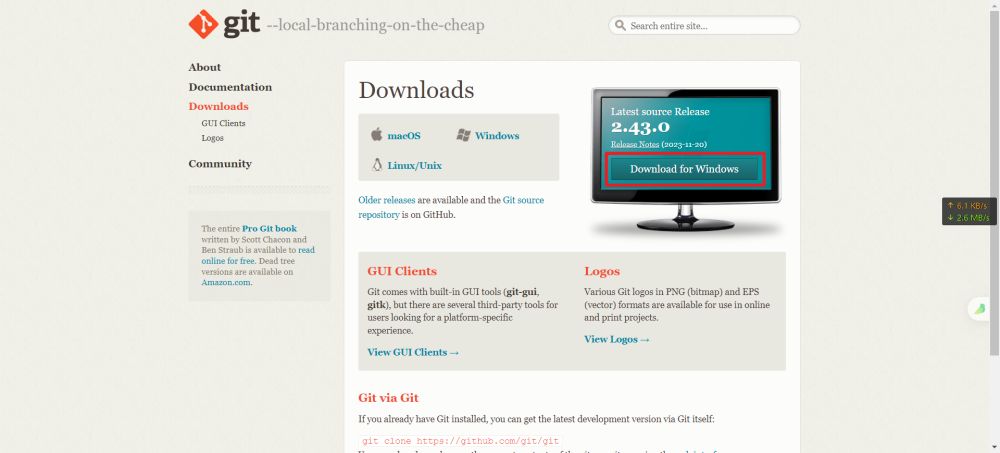Open GUI Clients sidebar sub-item

[223, 123]
